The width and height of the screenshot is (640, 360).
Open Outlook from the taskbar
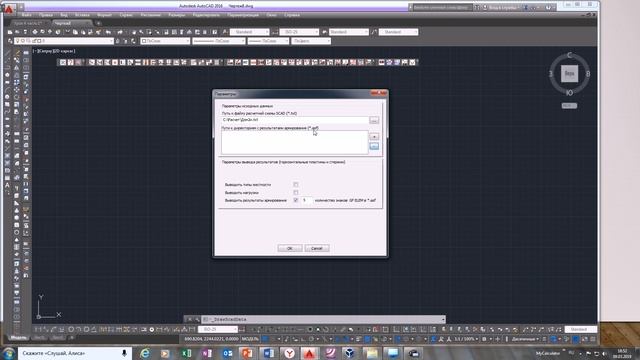tap(227, 353)
